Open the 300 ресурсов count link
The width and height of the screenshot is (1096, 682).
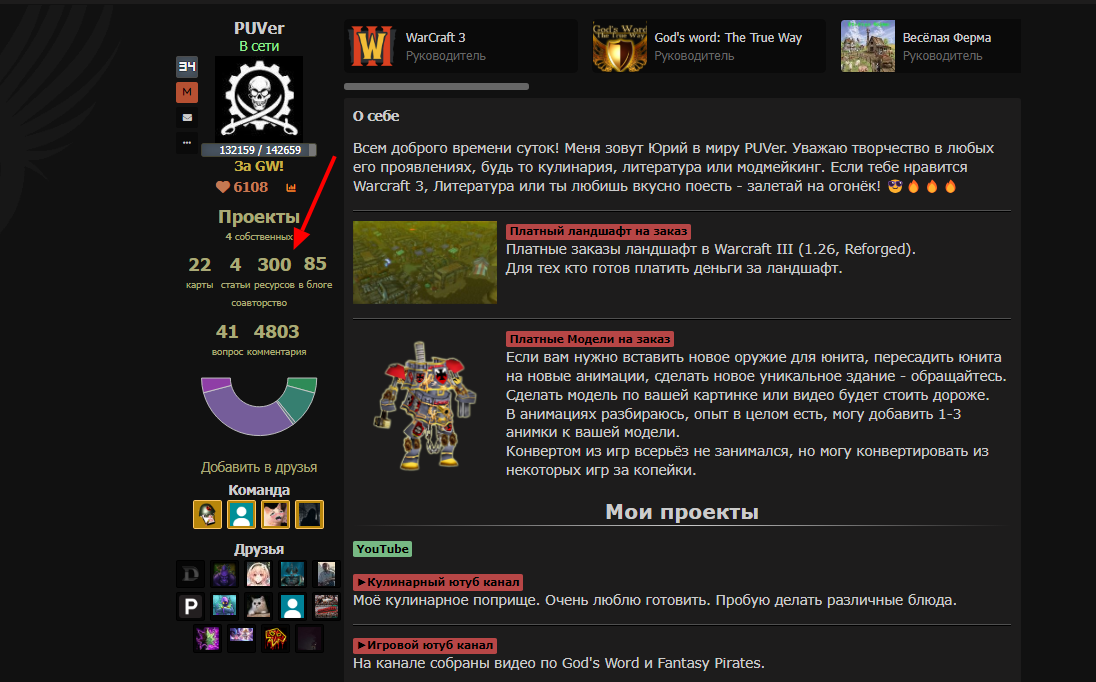click(x=274, y=273)
